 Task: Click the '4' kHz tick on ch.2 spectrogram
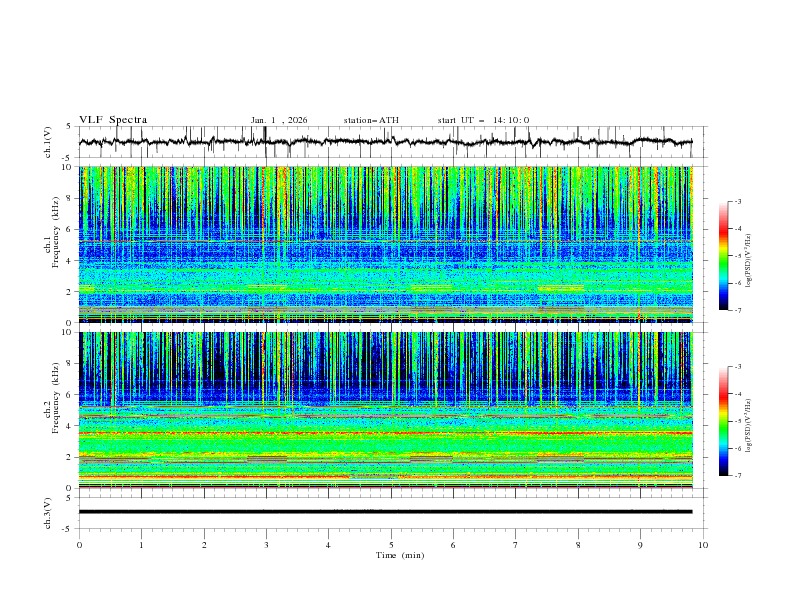click(x=71, y=426)
